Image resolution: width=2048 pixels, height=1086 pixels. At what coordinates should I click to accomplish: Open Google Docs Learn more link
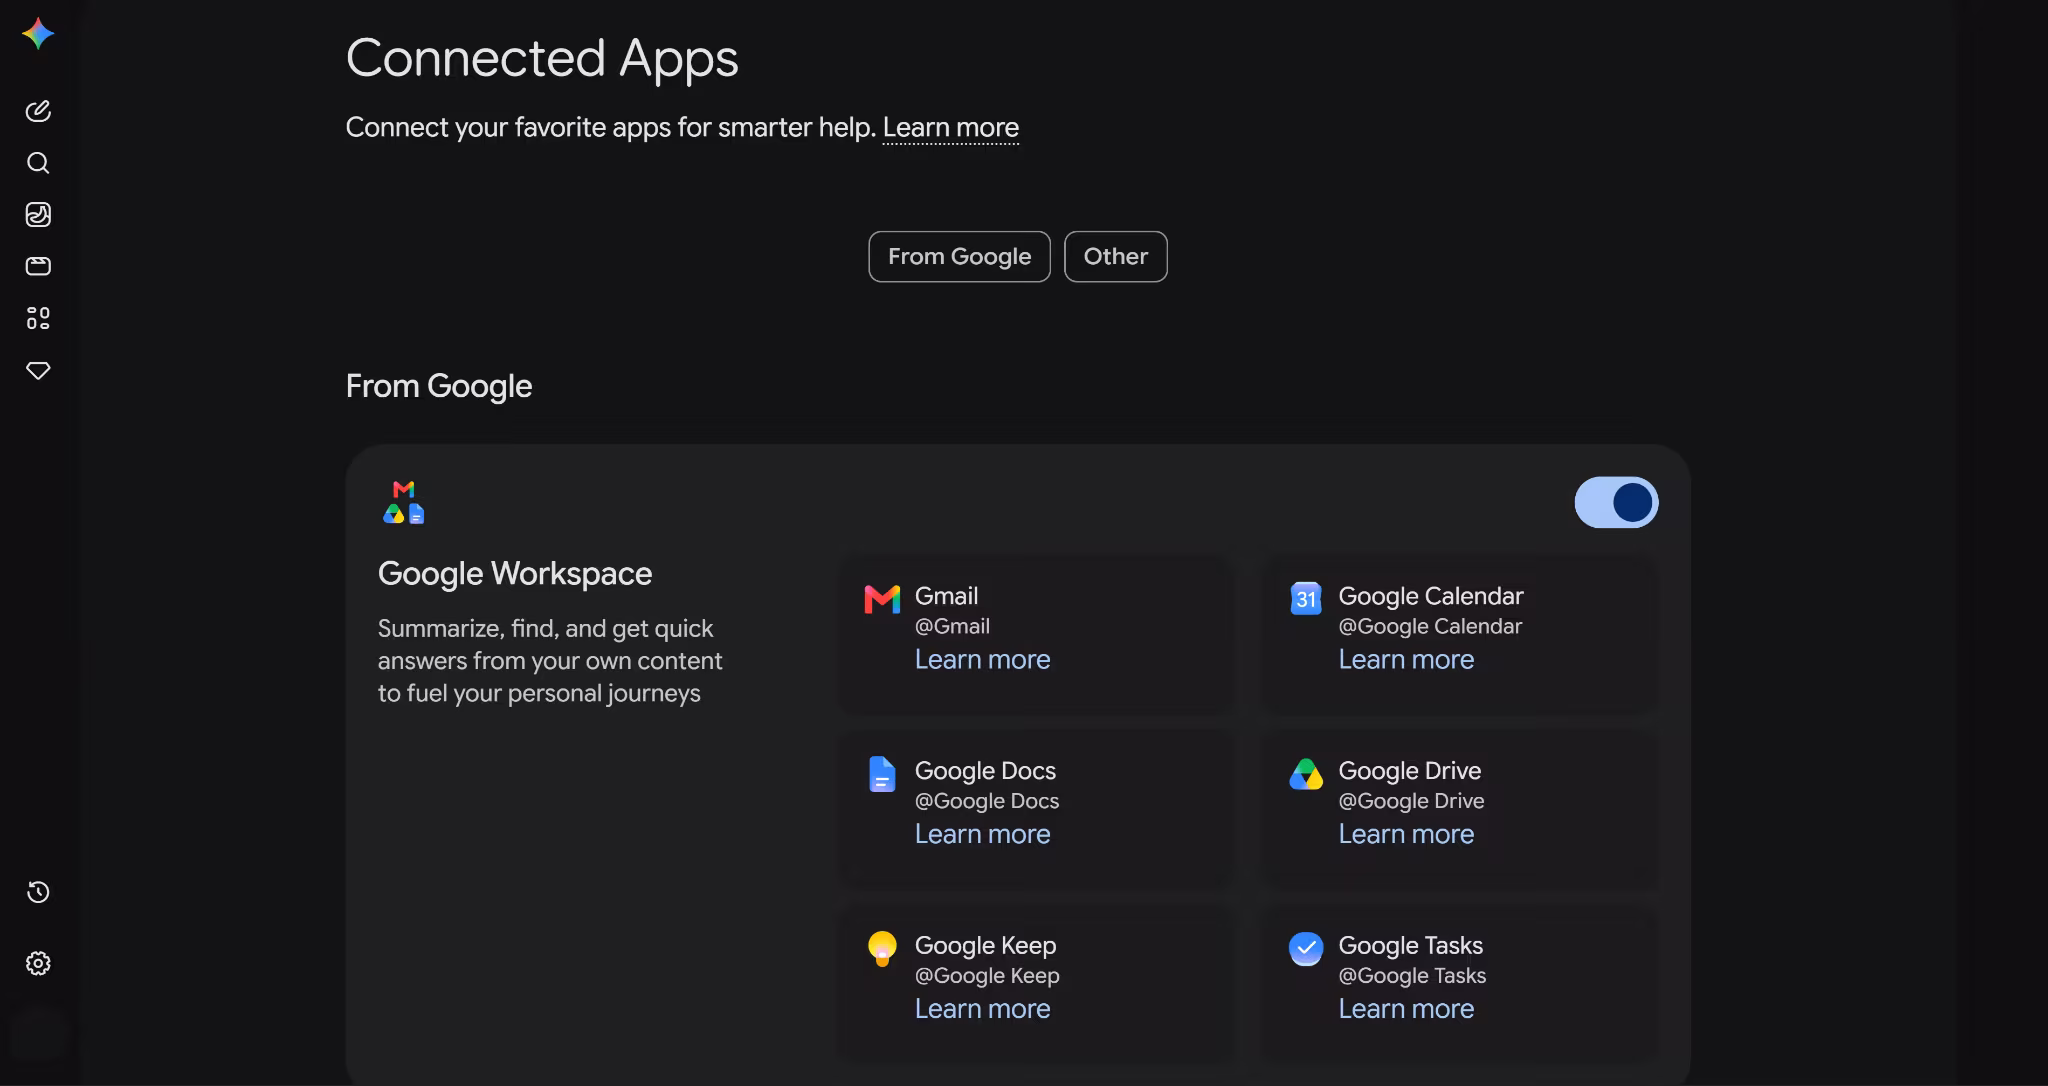coord(982,834)
